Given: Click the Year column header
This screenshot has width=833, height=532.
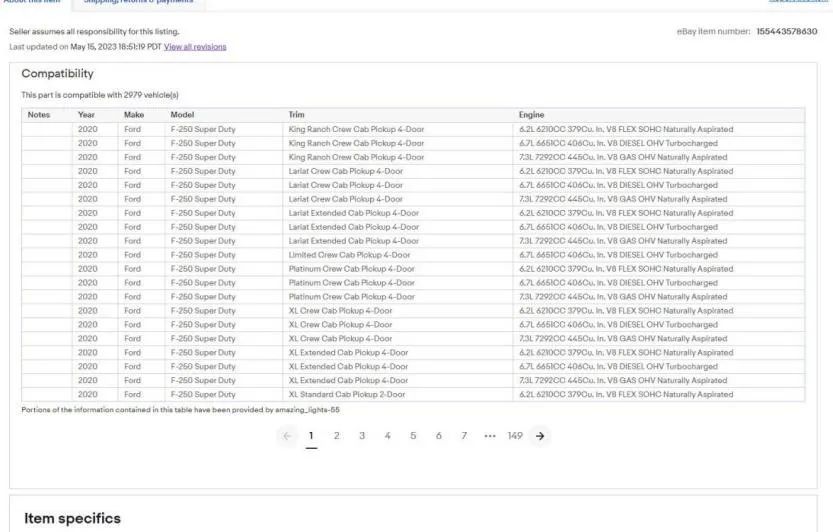Looking at the screenshot, I should click(x=86, y=115).
